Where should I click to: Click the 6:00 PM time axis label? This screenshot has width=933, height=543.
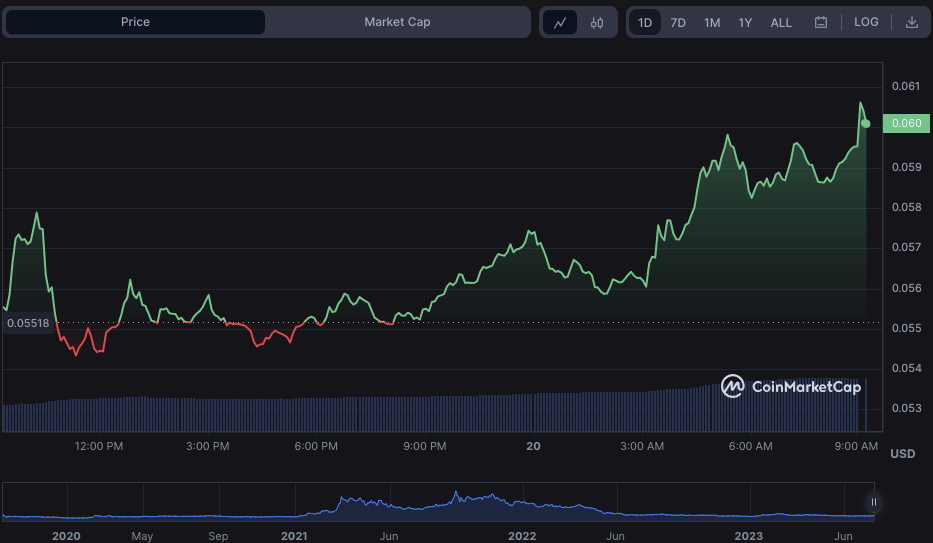pyautogui.click(x=316, y=446)
